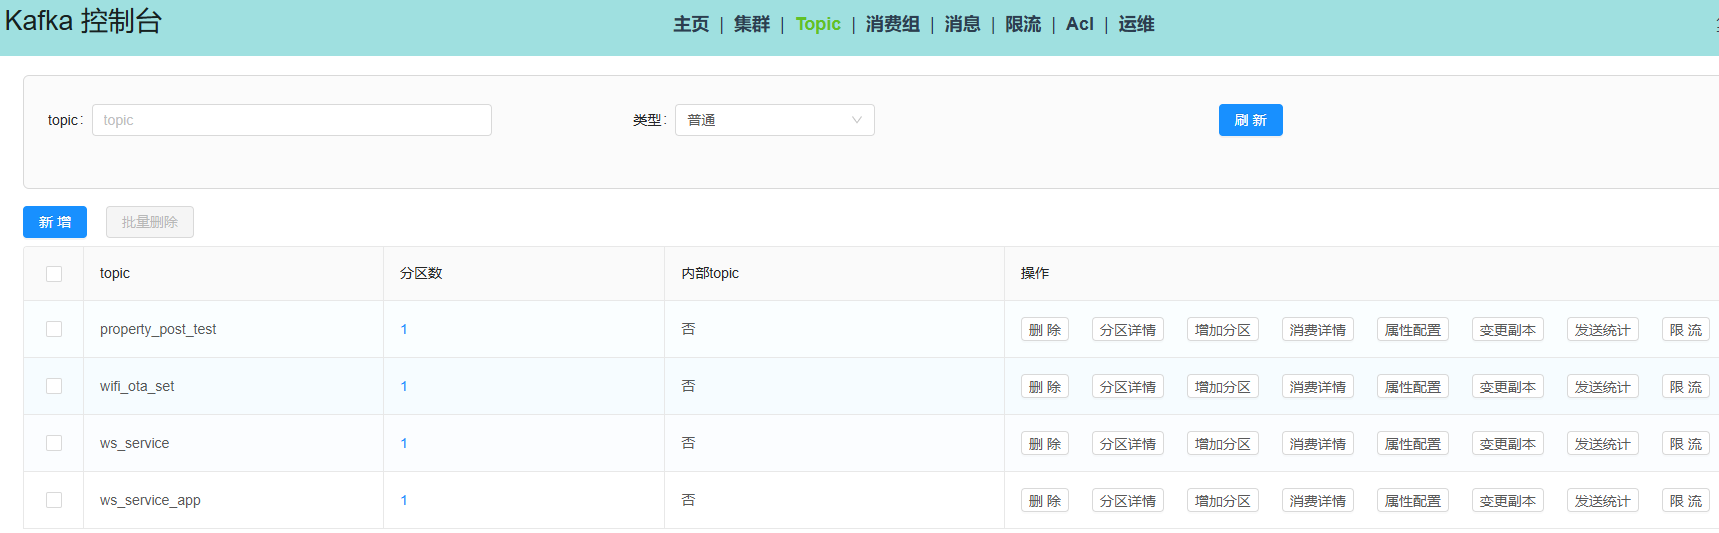Click the partition count link of ws_service_app
Image resolution: width=1719 pixels, height=533 pixels.
coord(404,500)
